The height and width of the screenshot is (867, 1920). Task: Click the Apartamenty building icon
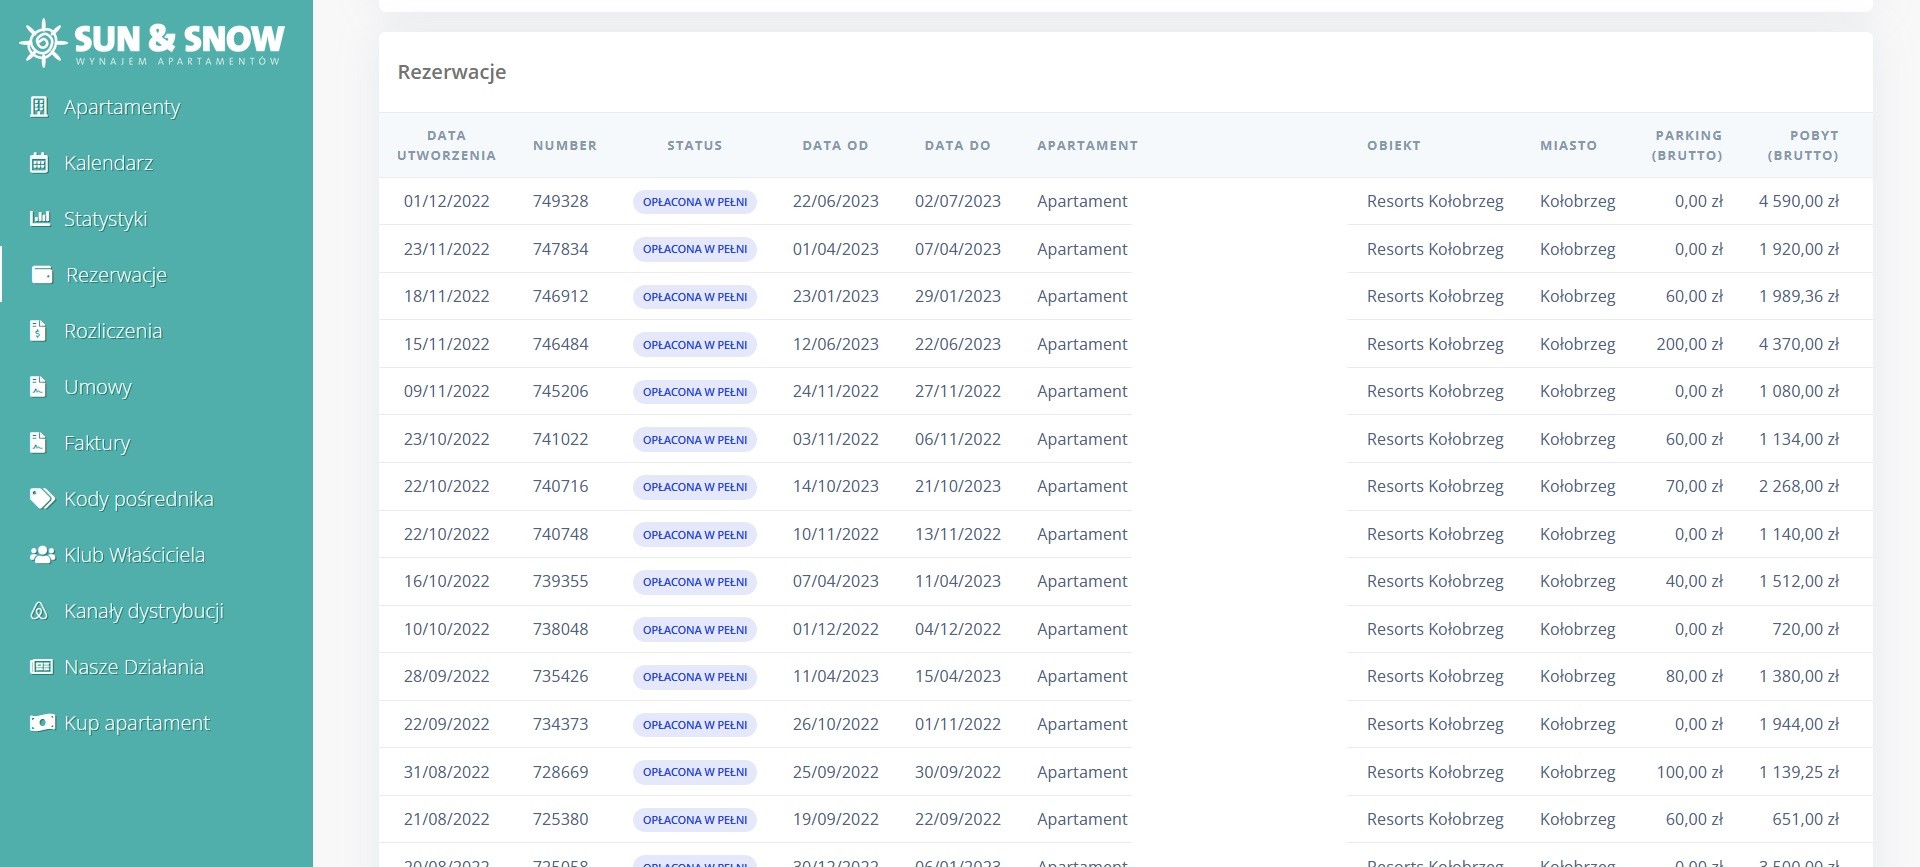click(39, 107)
